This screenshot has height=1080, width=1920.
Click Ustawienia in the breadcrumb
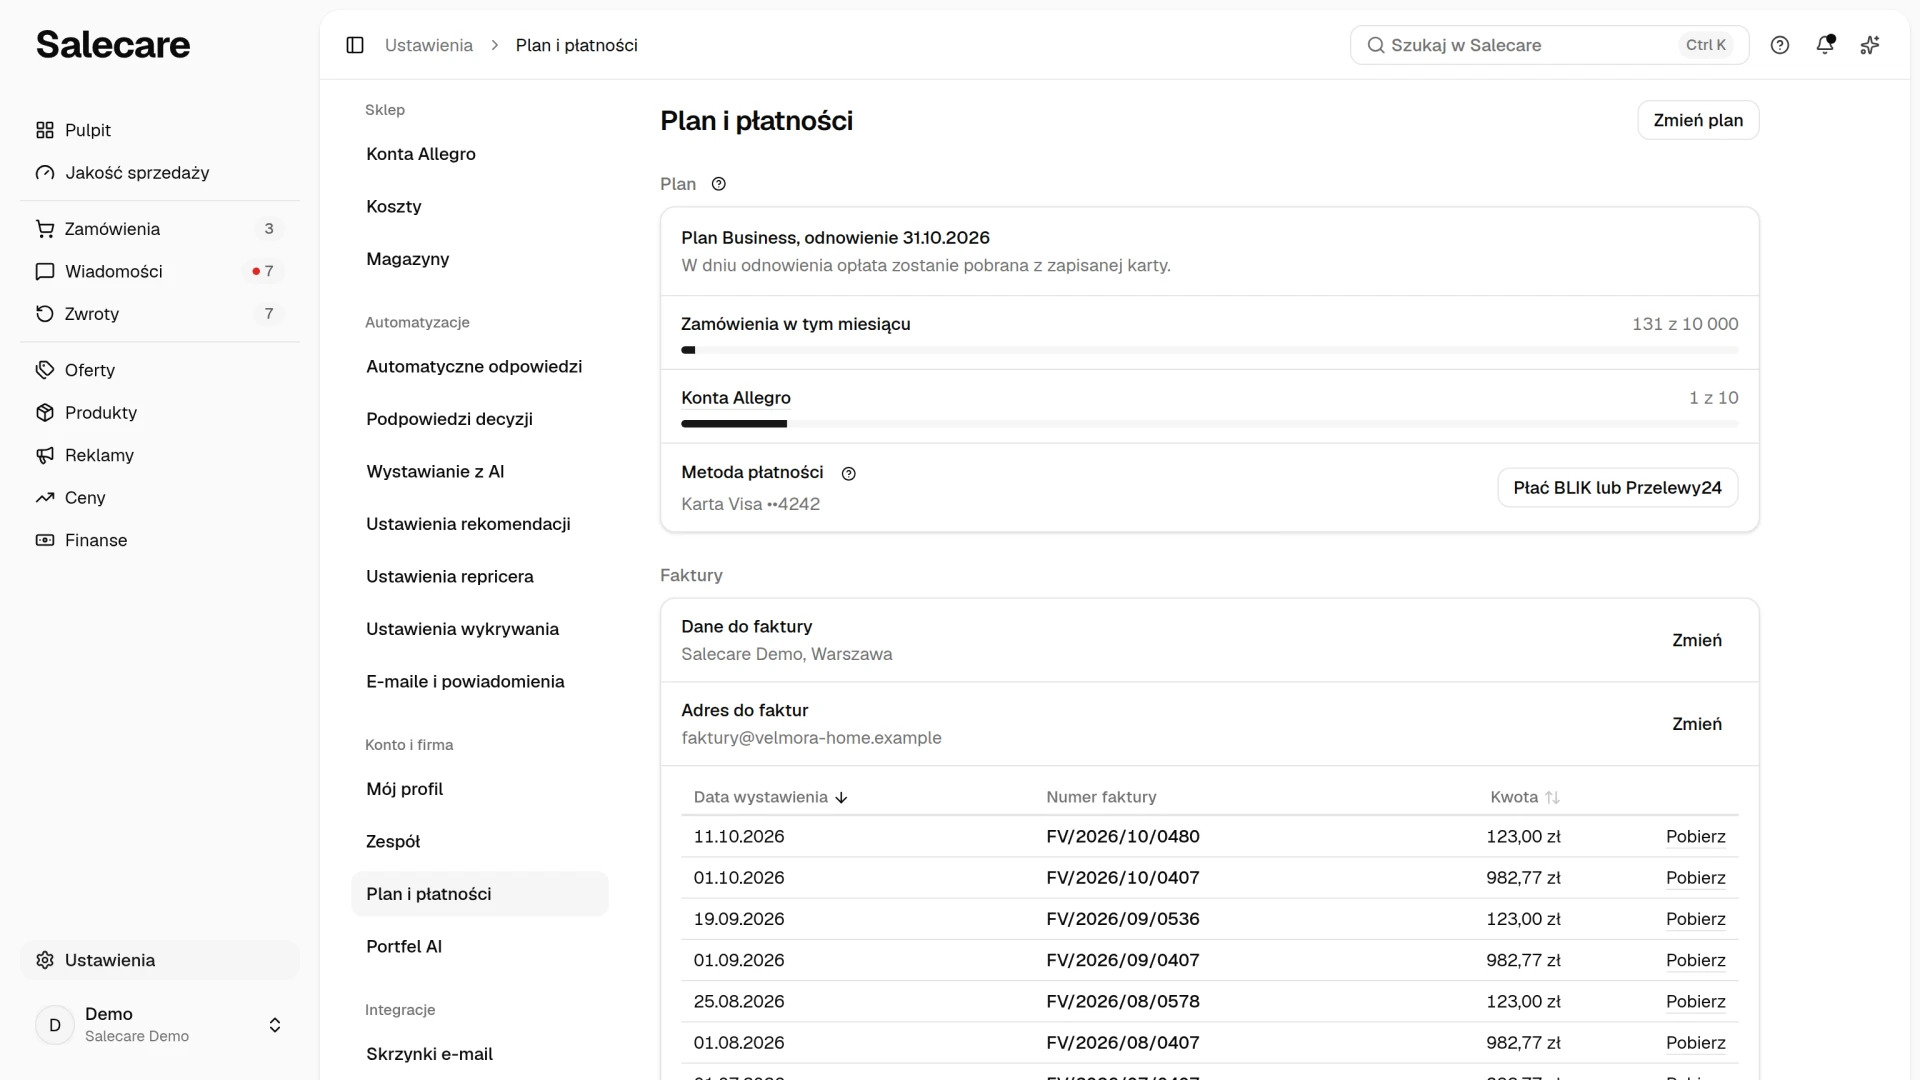pyautogui.click(x=429, y=45)
